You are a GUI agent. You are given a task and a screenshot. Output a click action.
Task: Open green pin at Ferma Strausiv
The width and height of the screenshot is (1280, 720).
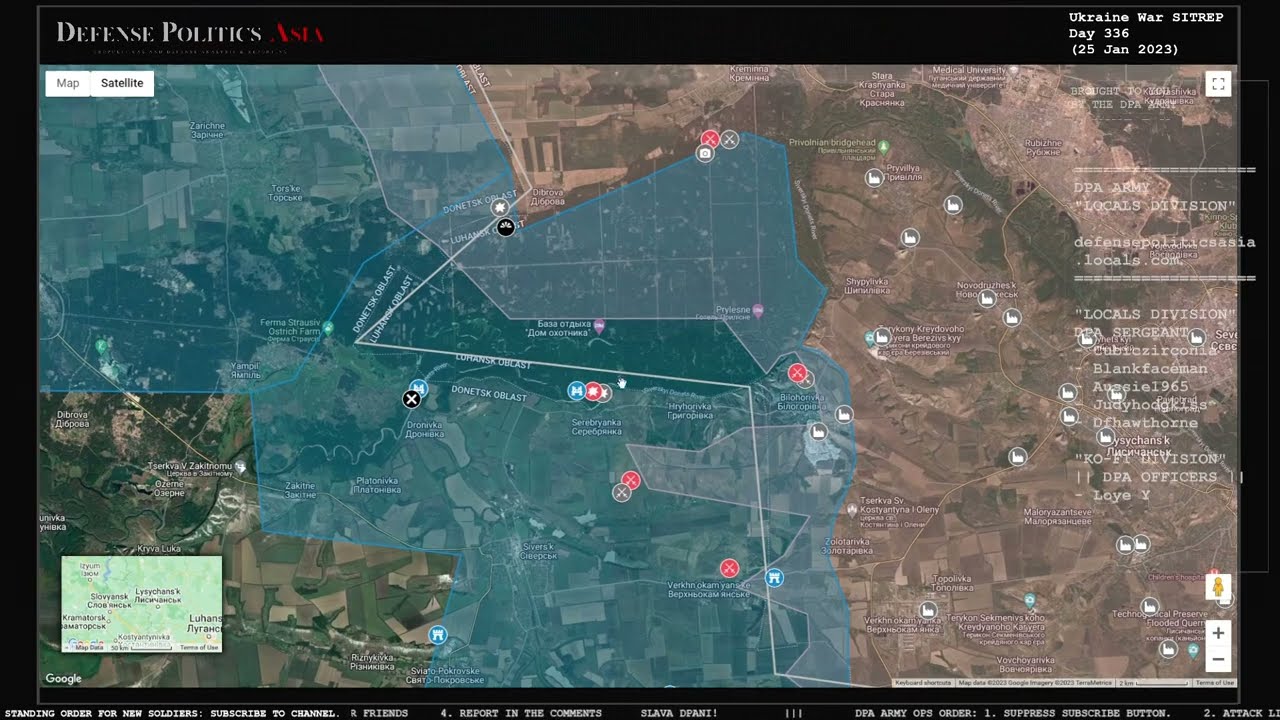(328, 327)
